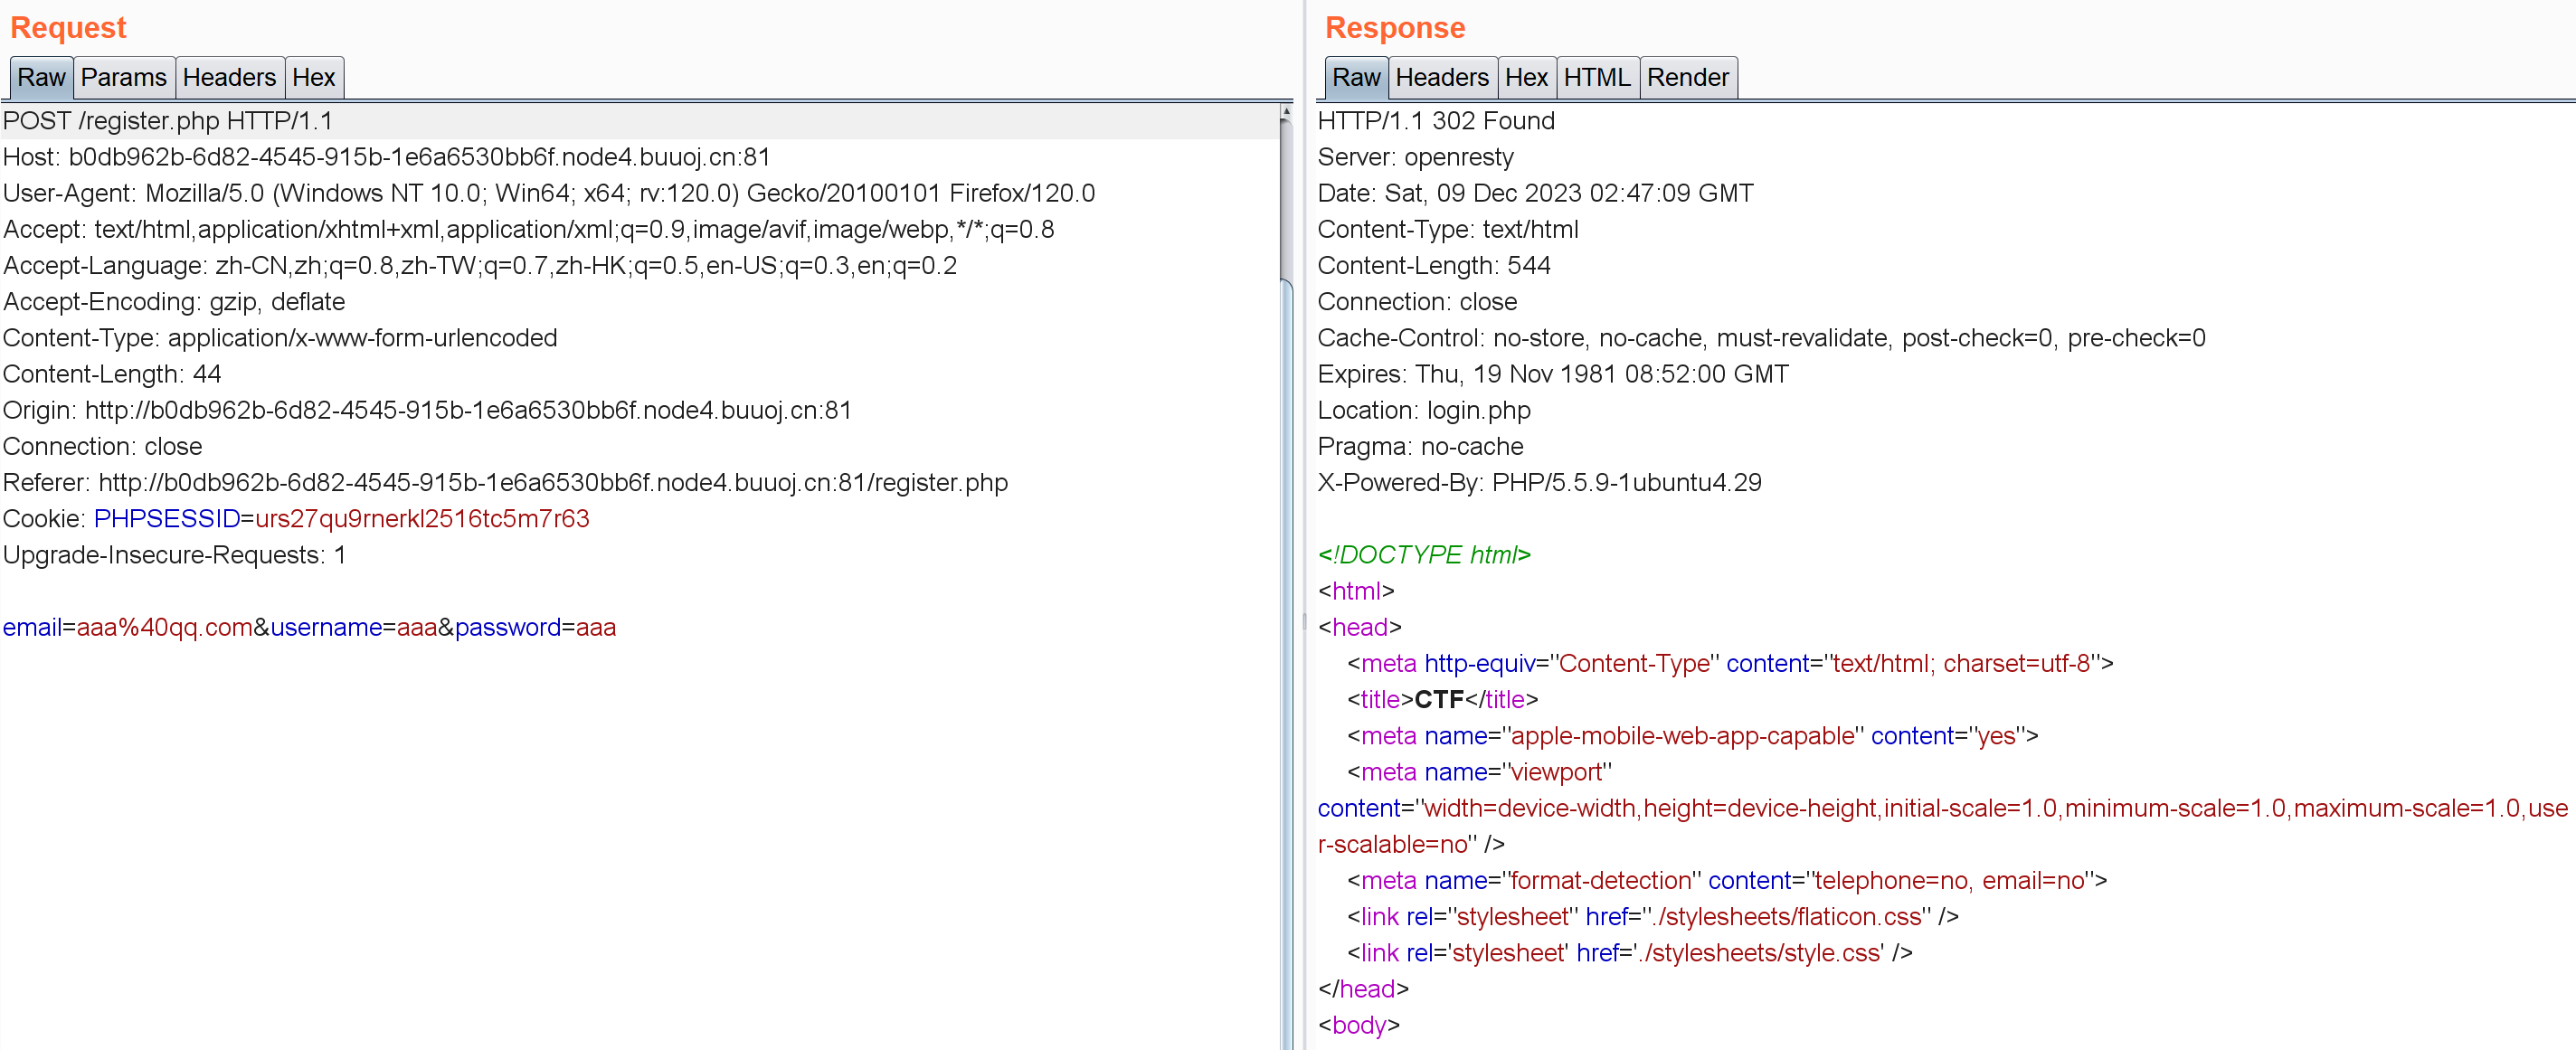
Task: Click the request Connection: close line
Action: (x=103, y=446)
